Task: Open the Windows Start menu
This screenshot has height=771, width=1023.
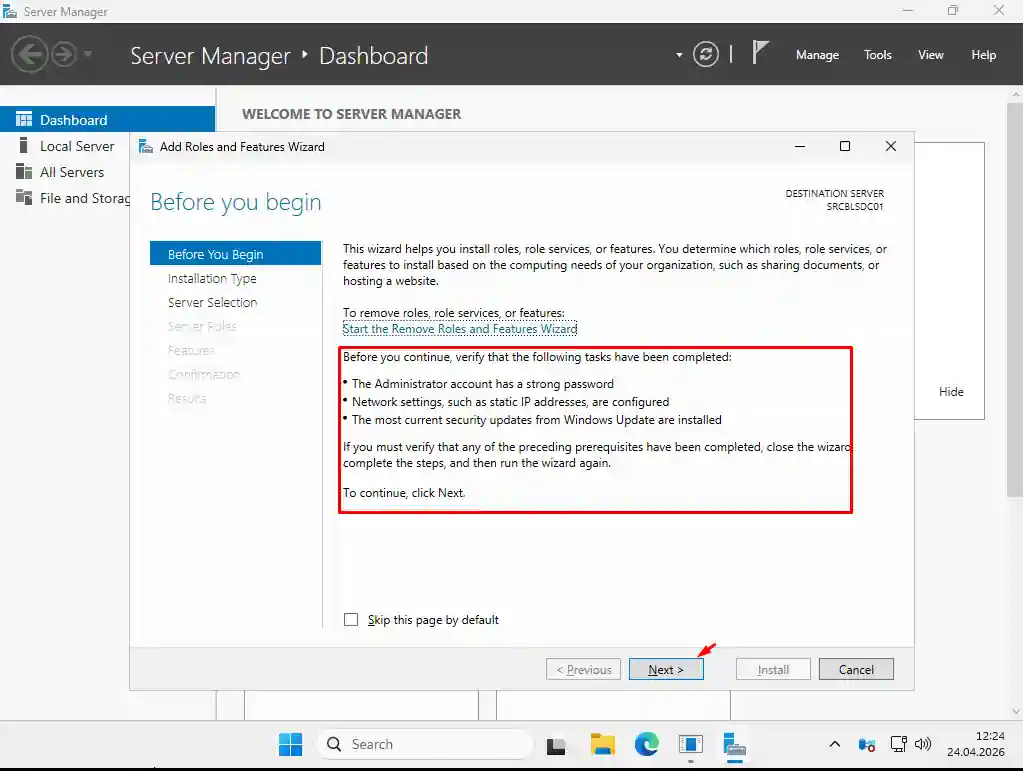Action: click(290, 744)
